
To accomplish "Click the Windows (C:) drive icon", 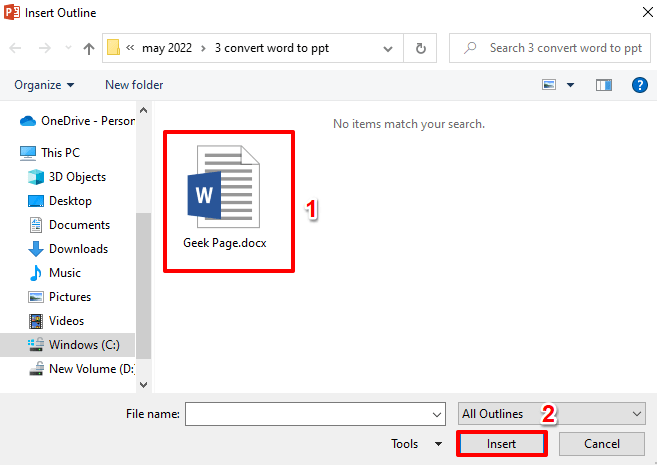I will coord(36,344).
